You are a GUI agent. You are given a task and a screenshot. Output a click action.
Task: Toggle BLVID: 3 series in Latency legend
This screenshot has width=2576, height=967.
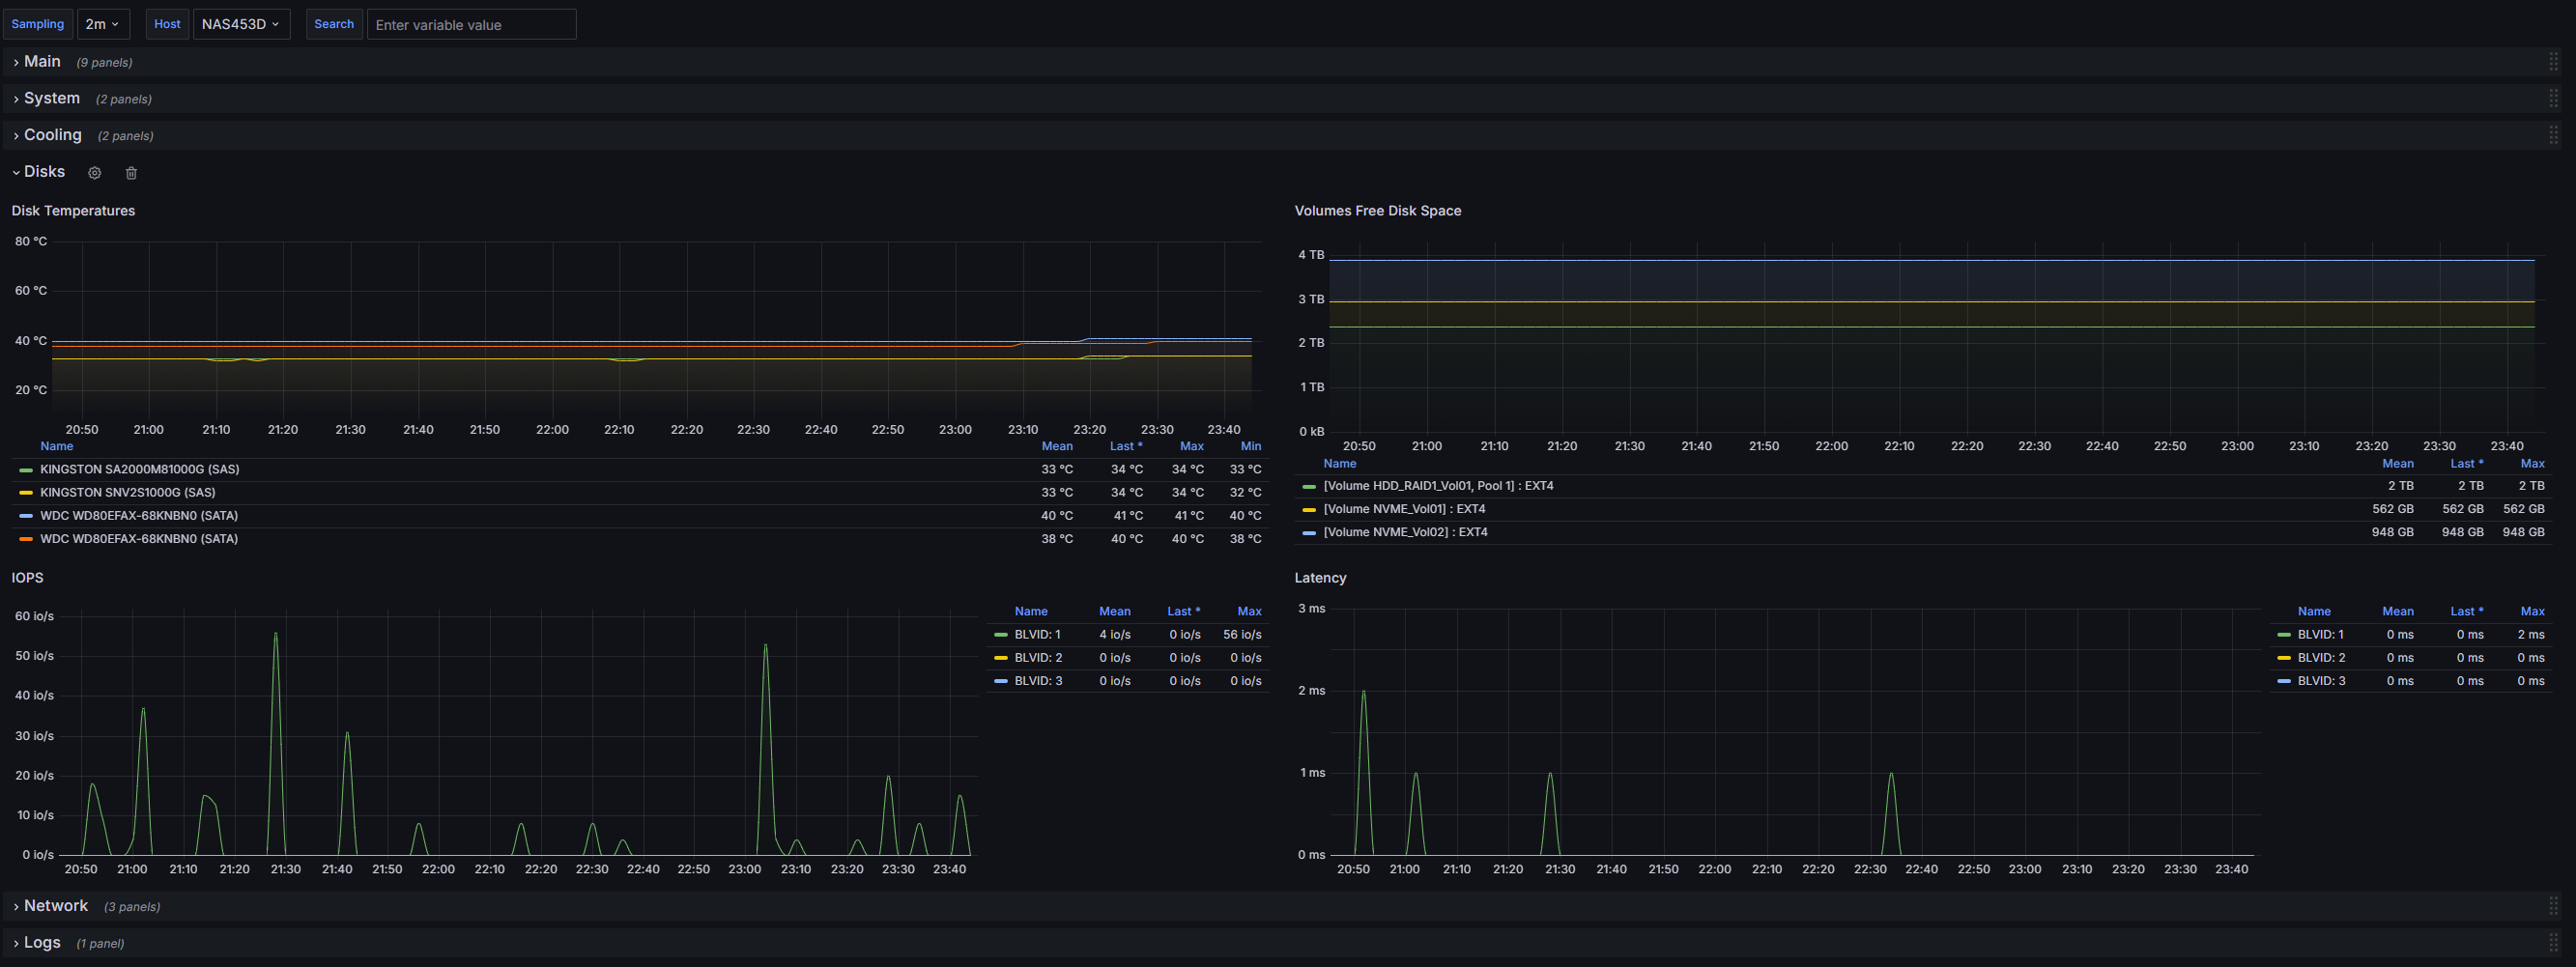point(2321,681)
